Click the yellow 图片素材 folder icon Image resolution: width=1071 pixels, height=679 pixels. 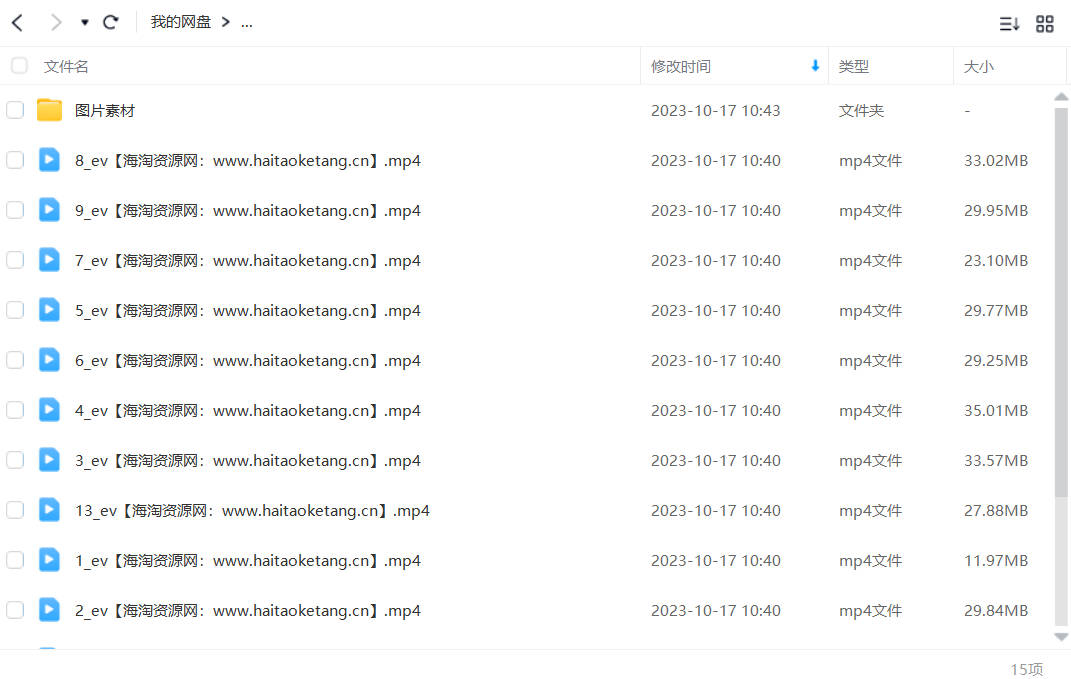pos(49,110)
